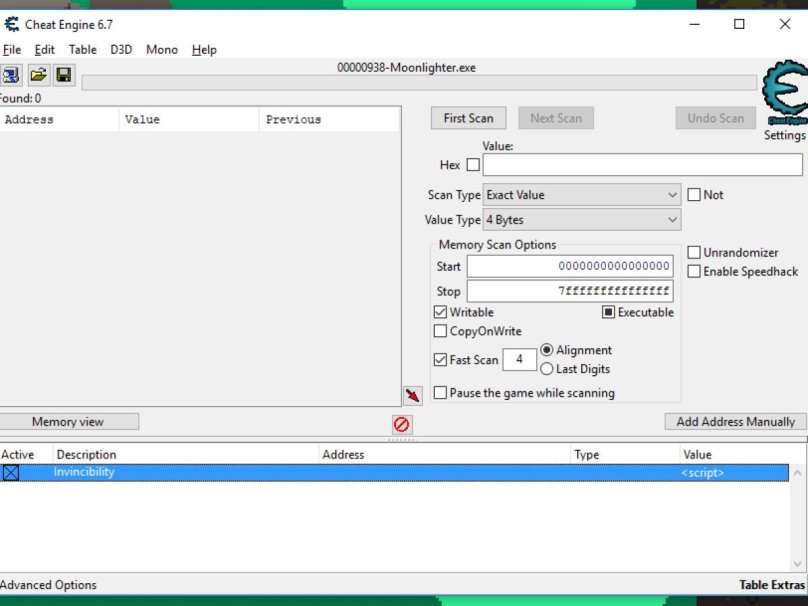808x606 pixels.
Task: Expand the Value Type dropdown
Action: point(582,220)
